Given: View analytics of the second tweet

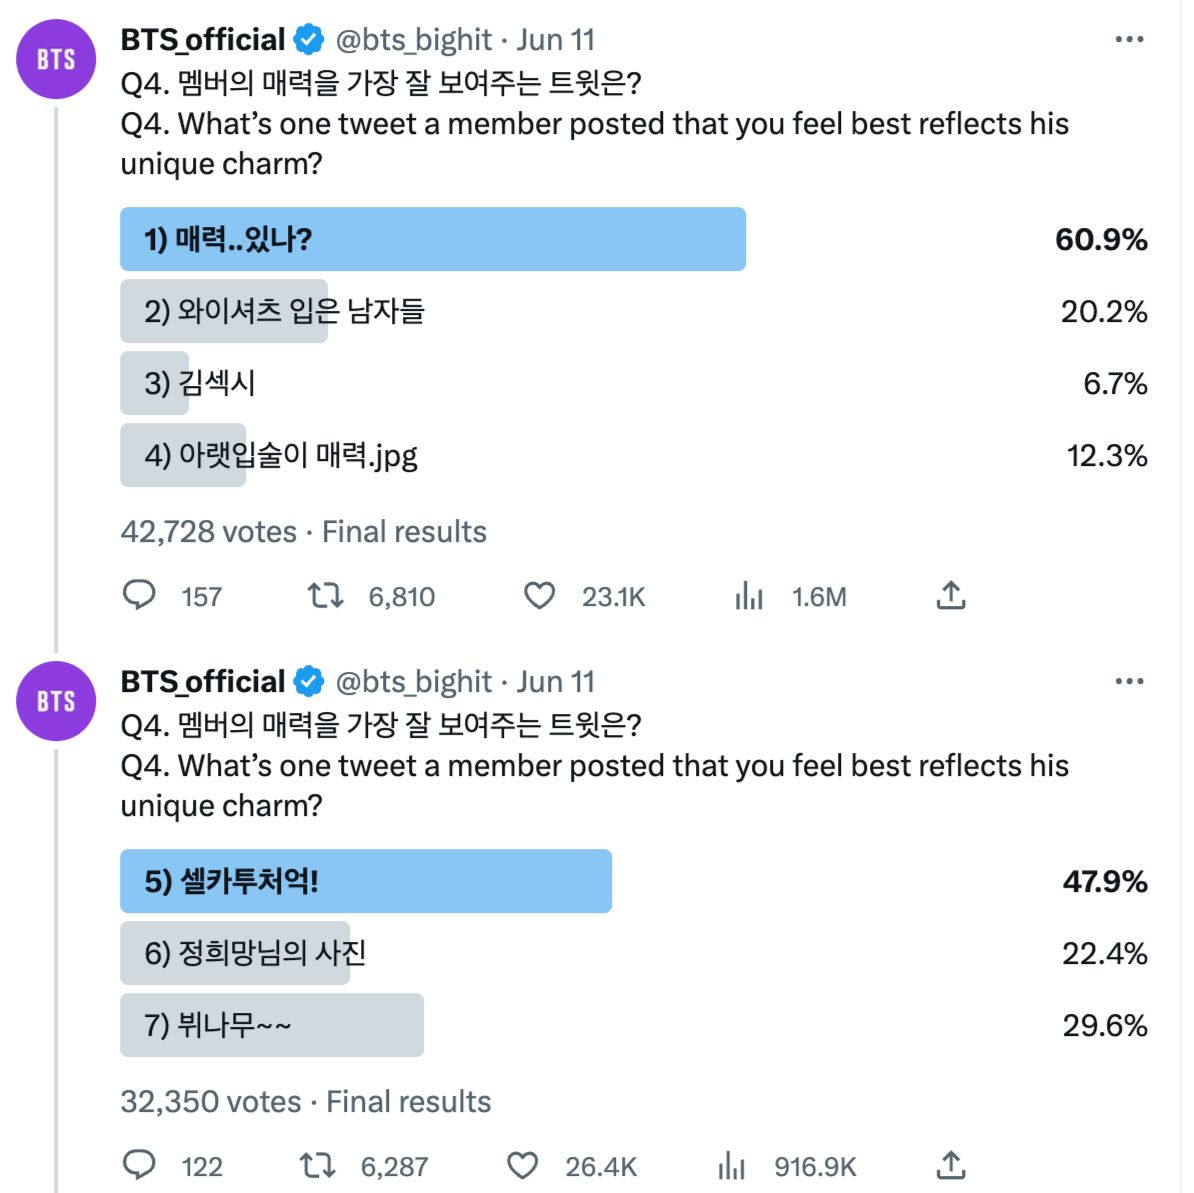Looking at the screenshot, I should 732,1166.
